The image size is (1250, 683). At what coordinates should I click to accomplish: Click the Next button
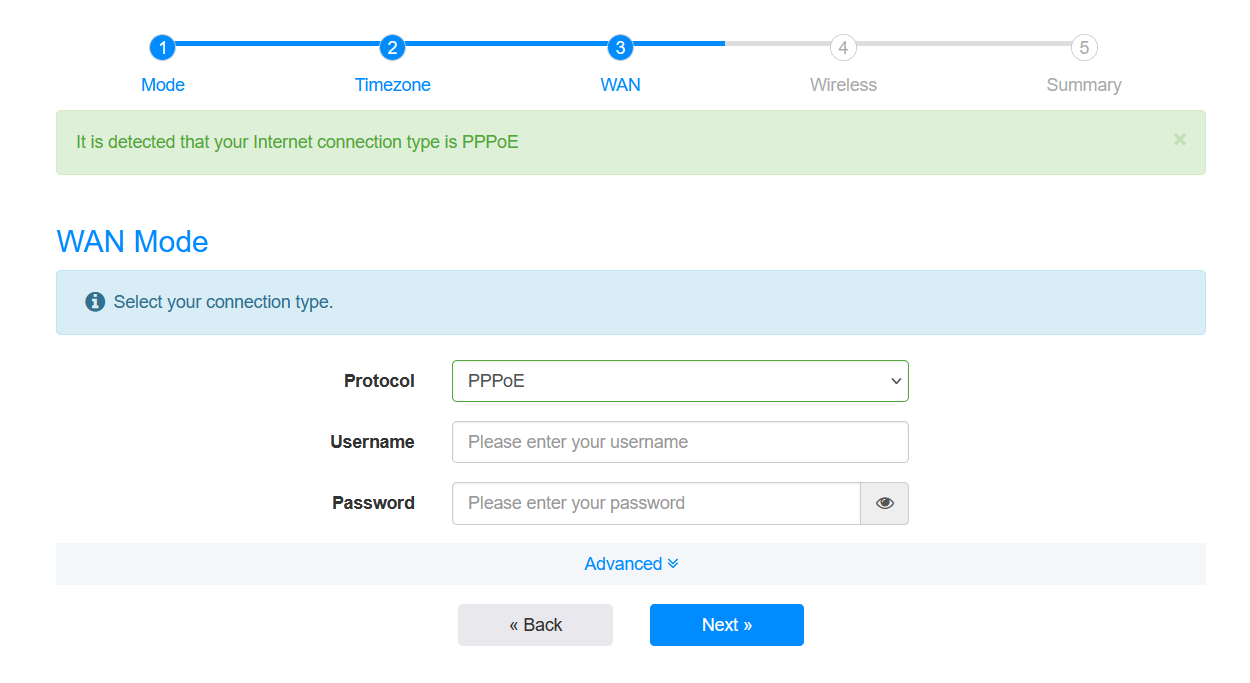coord(727,625)
